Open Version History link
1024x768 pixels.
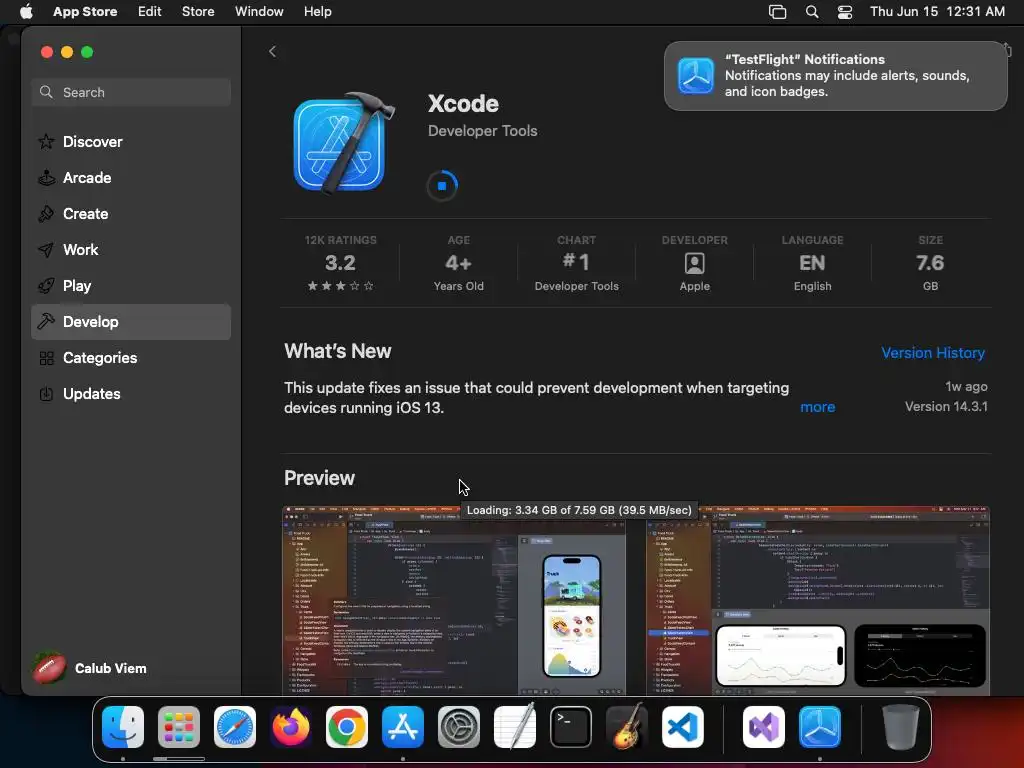click(x=933, y=353)
